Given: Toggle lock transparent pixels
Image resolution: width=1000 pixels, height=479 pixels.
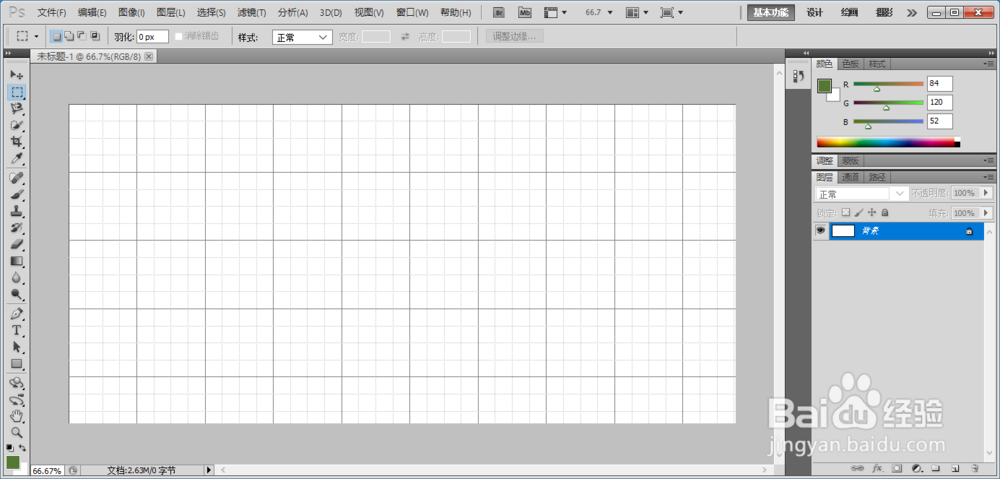Looking at the screenshot, I should [846, 212].
